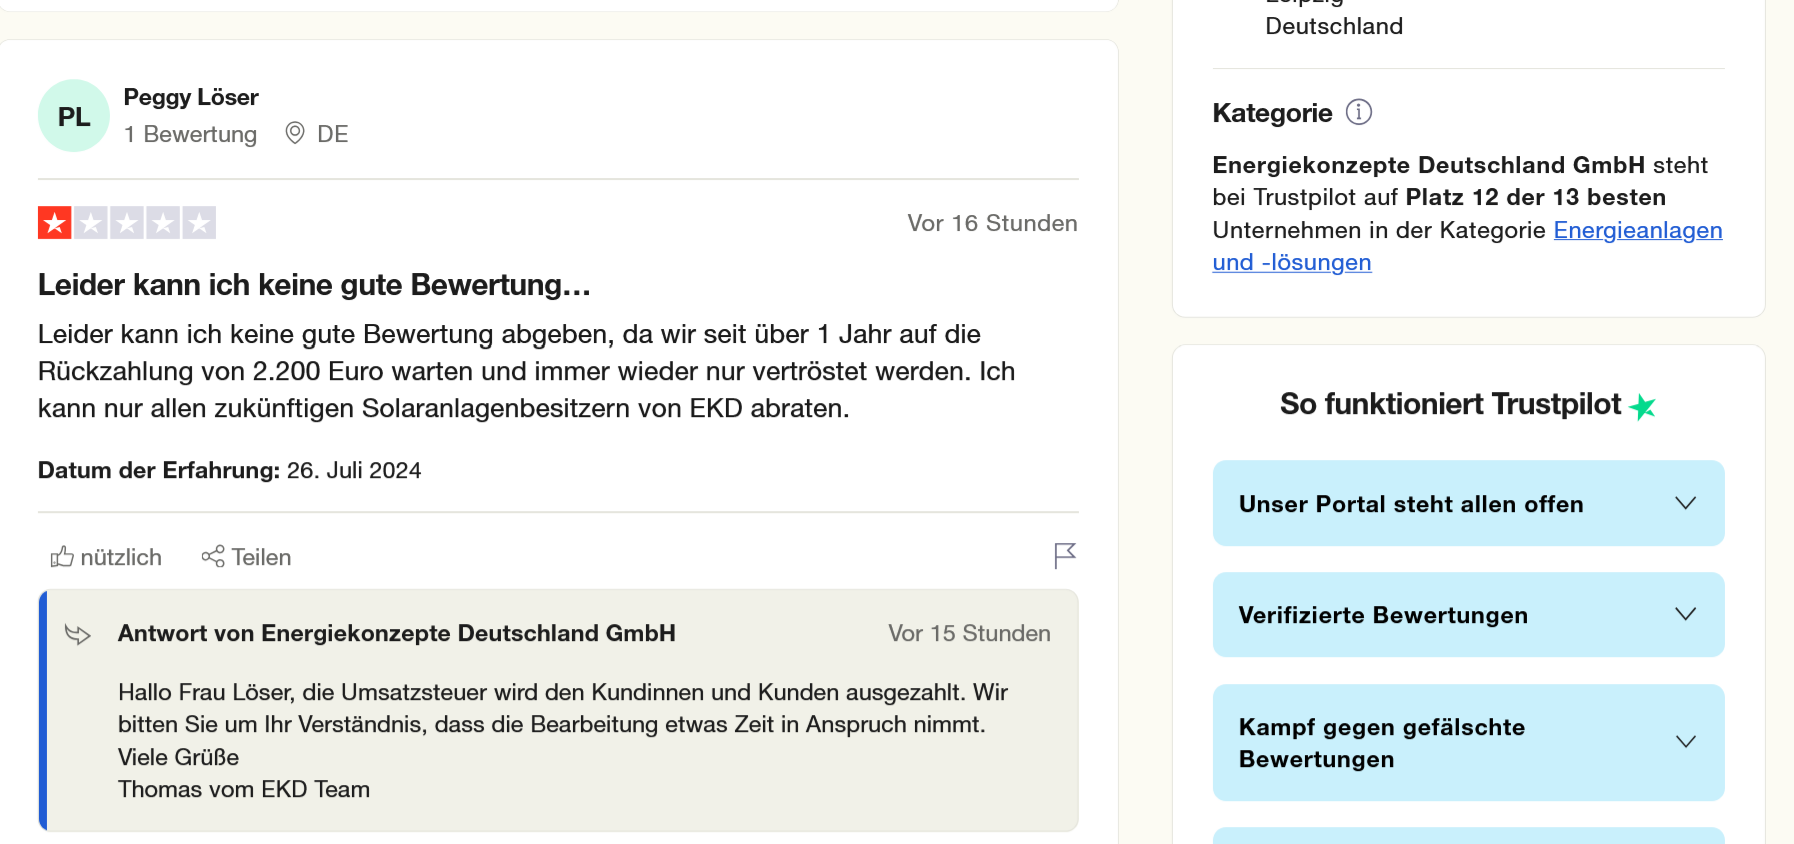Open review title 'Leider kann ich keine gute Bewertung…'
Image resolution: width=1794 pixels, height=844 pixels.
314,285
